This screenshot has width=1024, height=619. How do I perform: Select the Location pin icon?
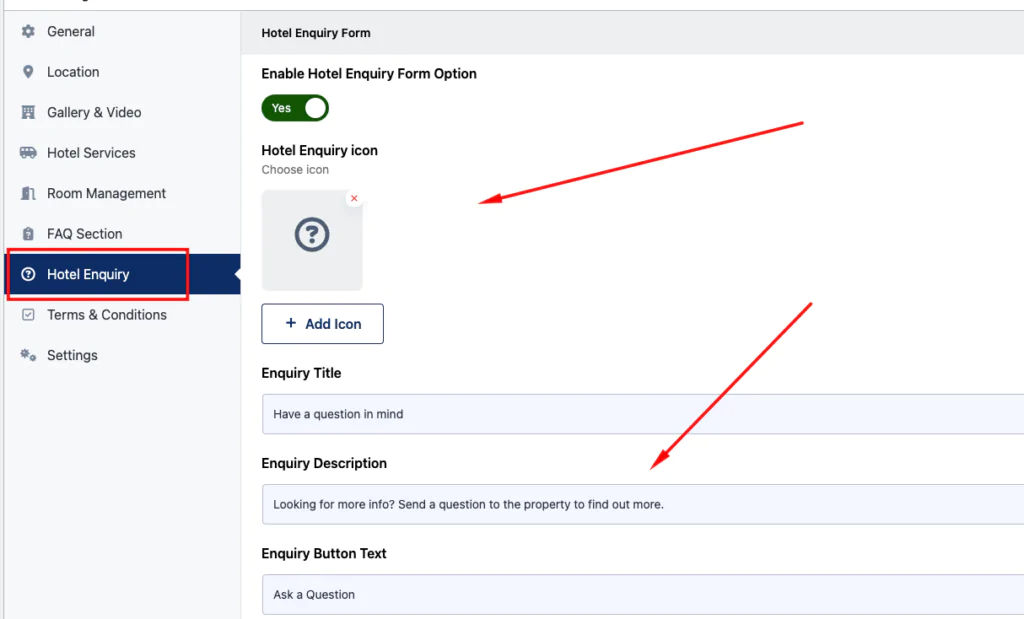[x=28, y=72]
